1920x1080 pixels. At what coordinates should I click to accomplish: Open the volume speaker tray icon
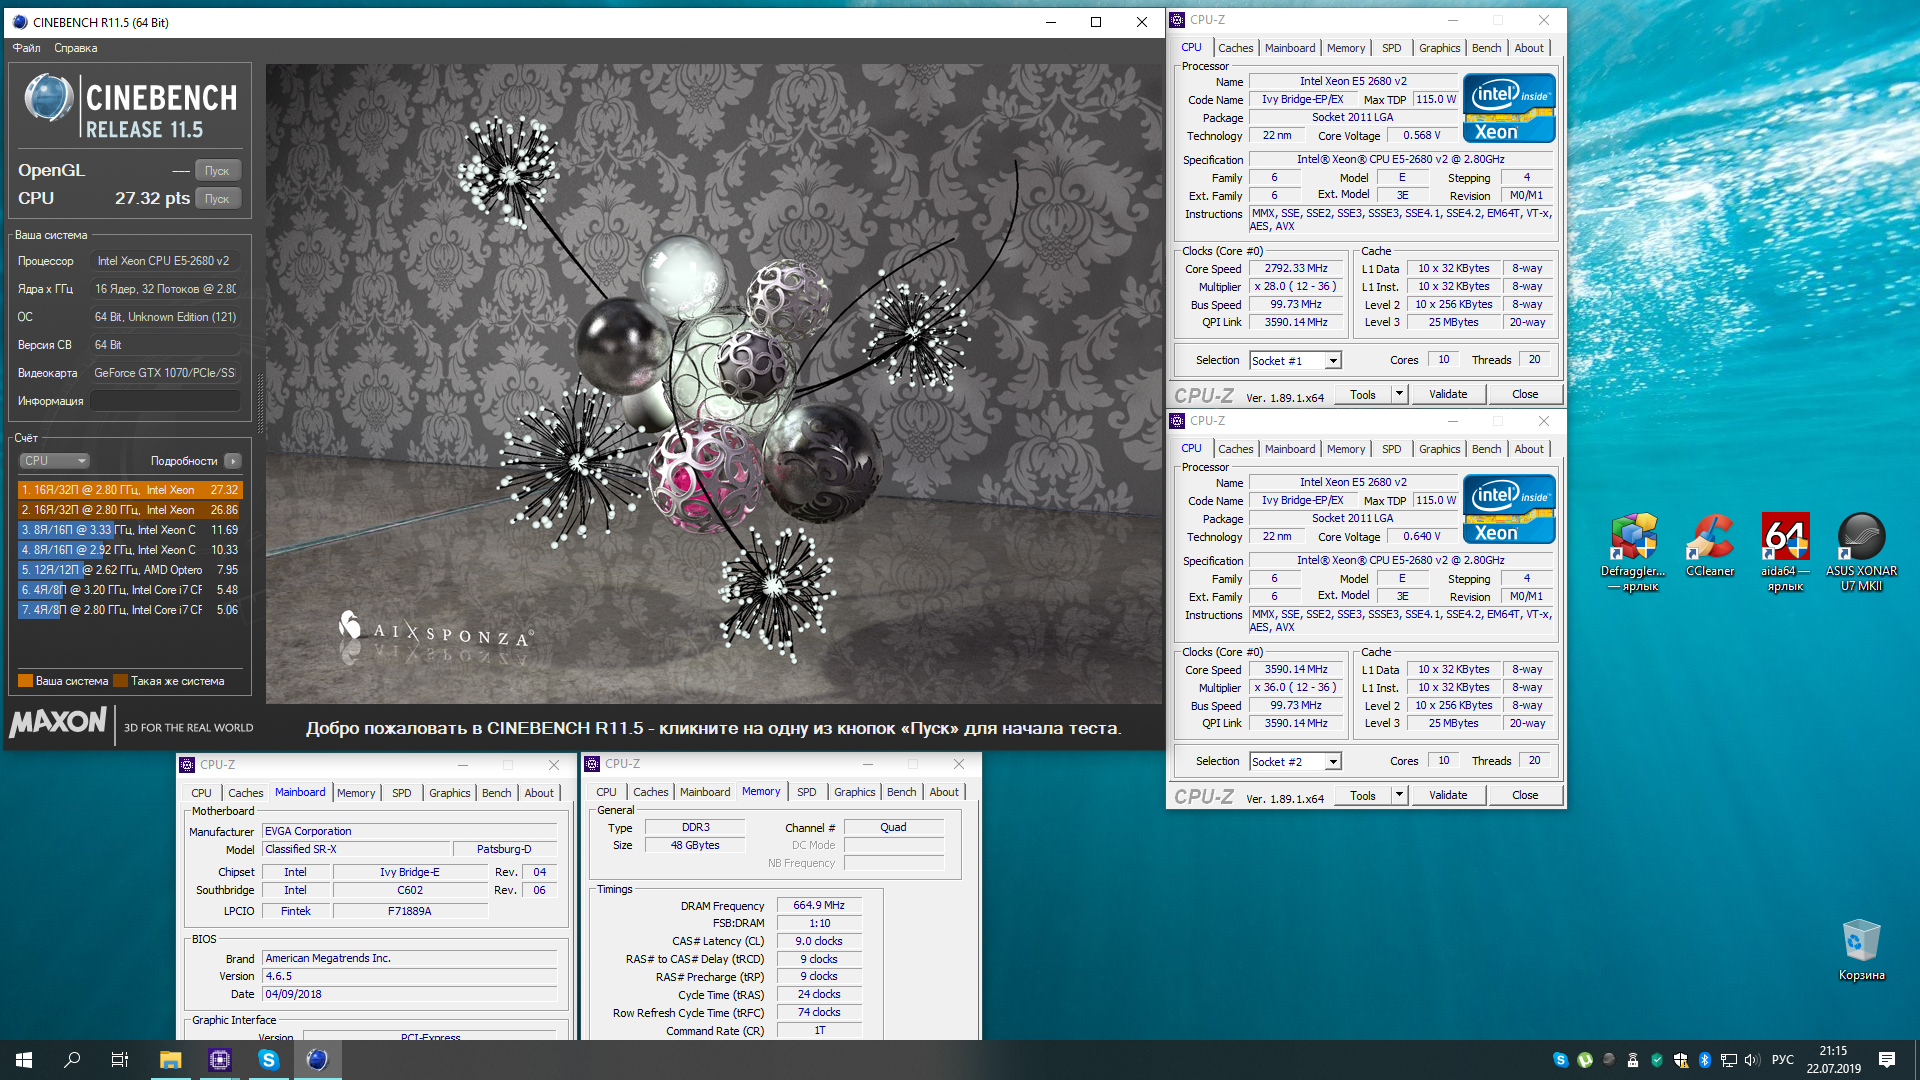click(x=1752, y=1060)
